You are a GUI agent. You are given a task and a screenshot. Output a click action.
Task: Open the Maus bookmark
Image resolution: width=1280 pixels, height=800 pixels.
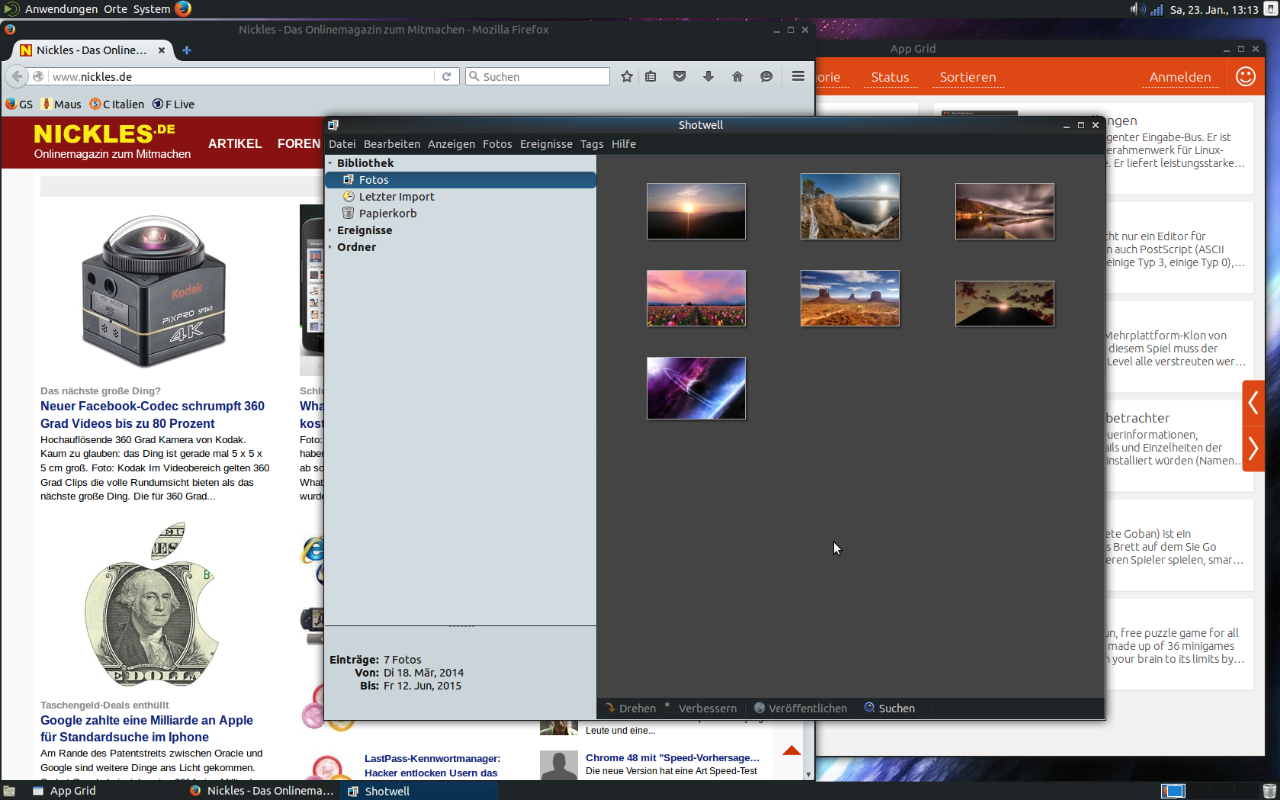(61, 104)
